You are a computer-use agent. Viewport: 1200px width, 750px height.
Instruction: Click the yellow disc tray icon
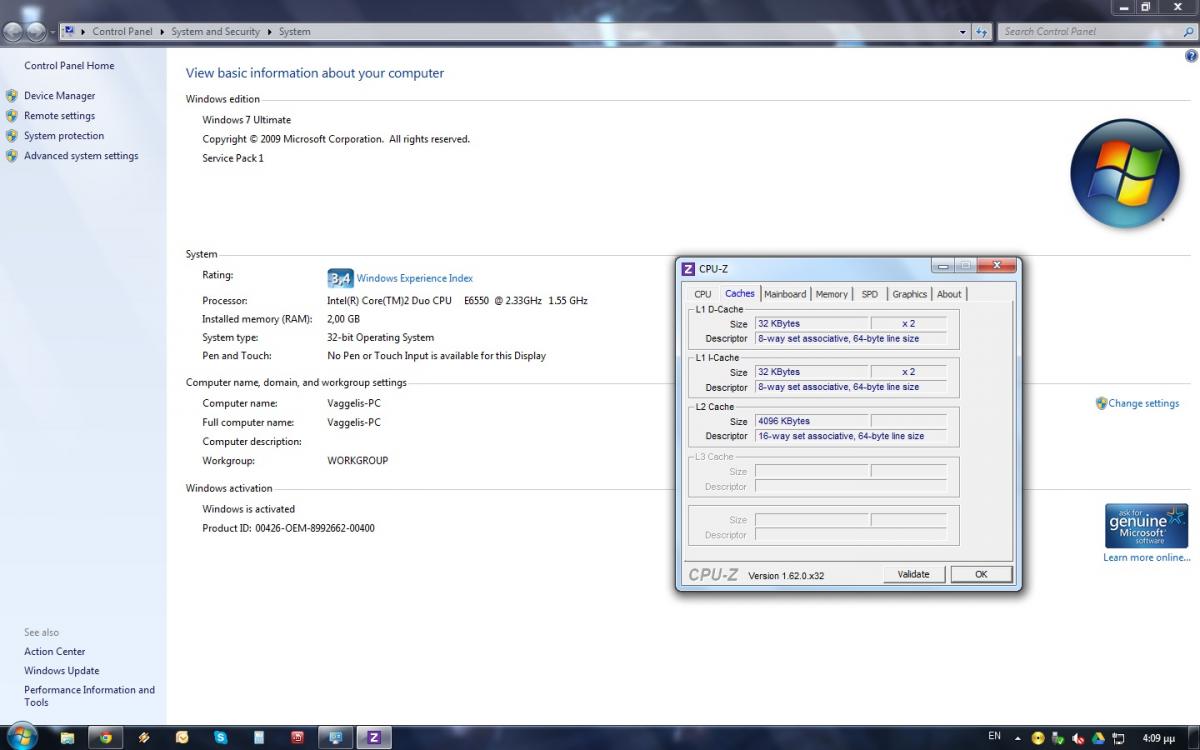(1040, 738)
